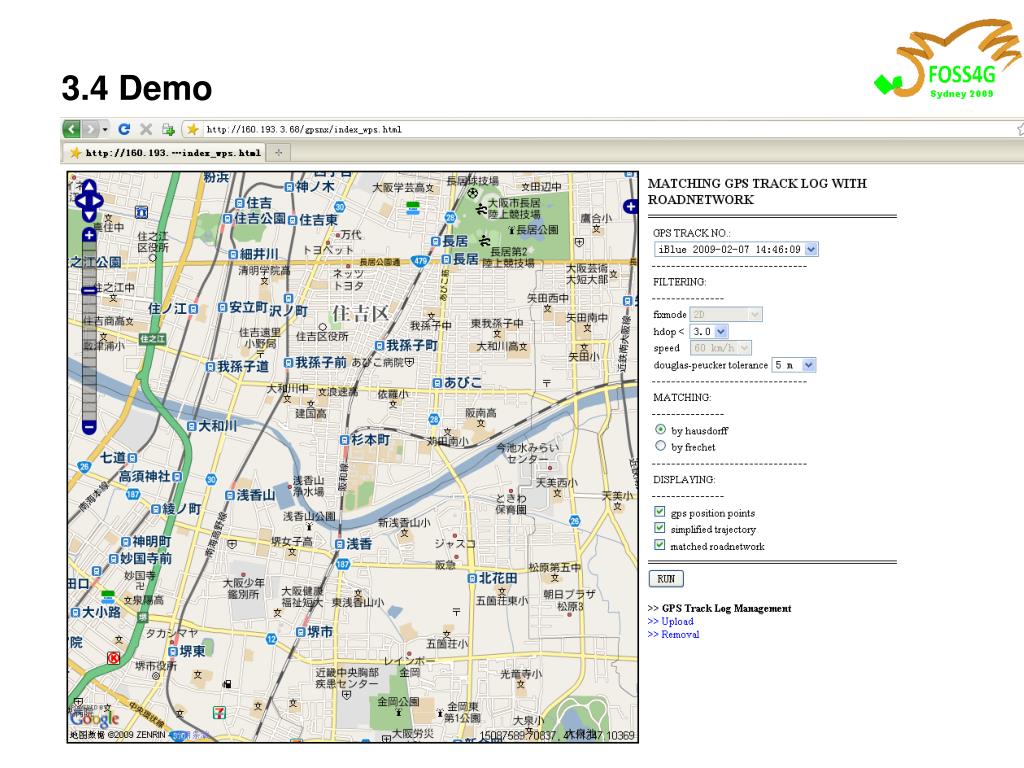Open the GPS TRACK NO. dropdown
Screen dimensions: 1024x768
[736, 249]
